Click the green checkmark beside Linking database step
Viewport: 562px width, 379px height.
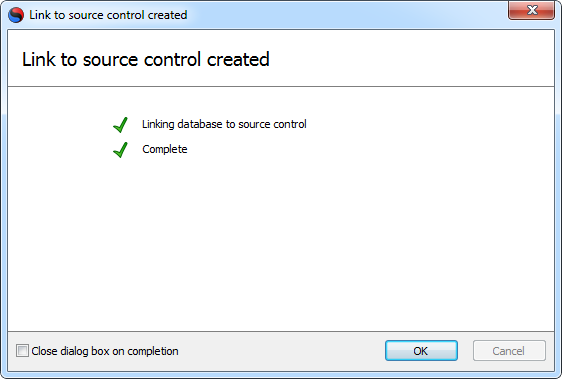point(120,125)
